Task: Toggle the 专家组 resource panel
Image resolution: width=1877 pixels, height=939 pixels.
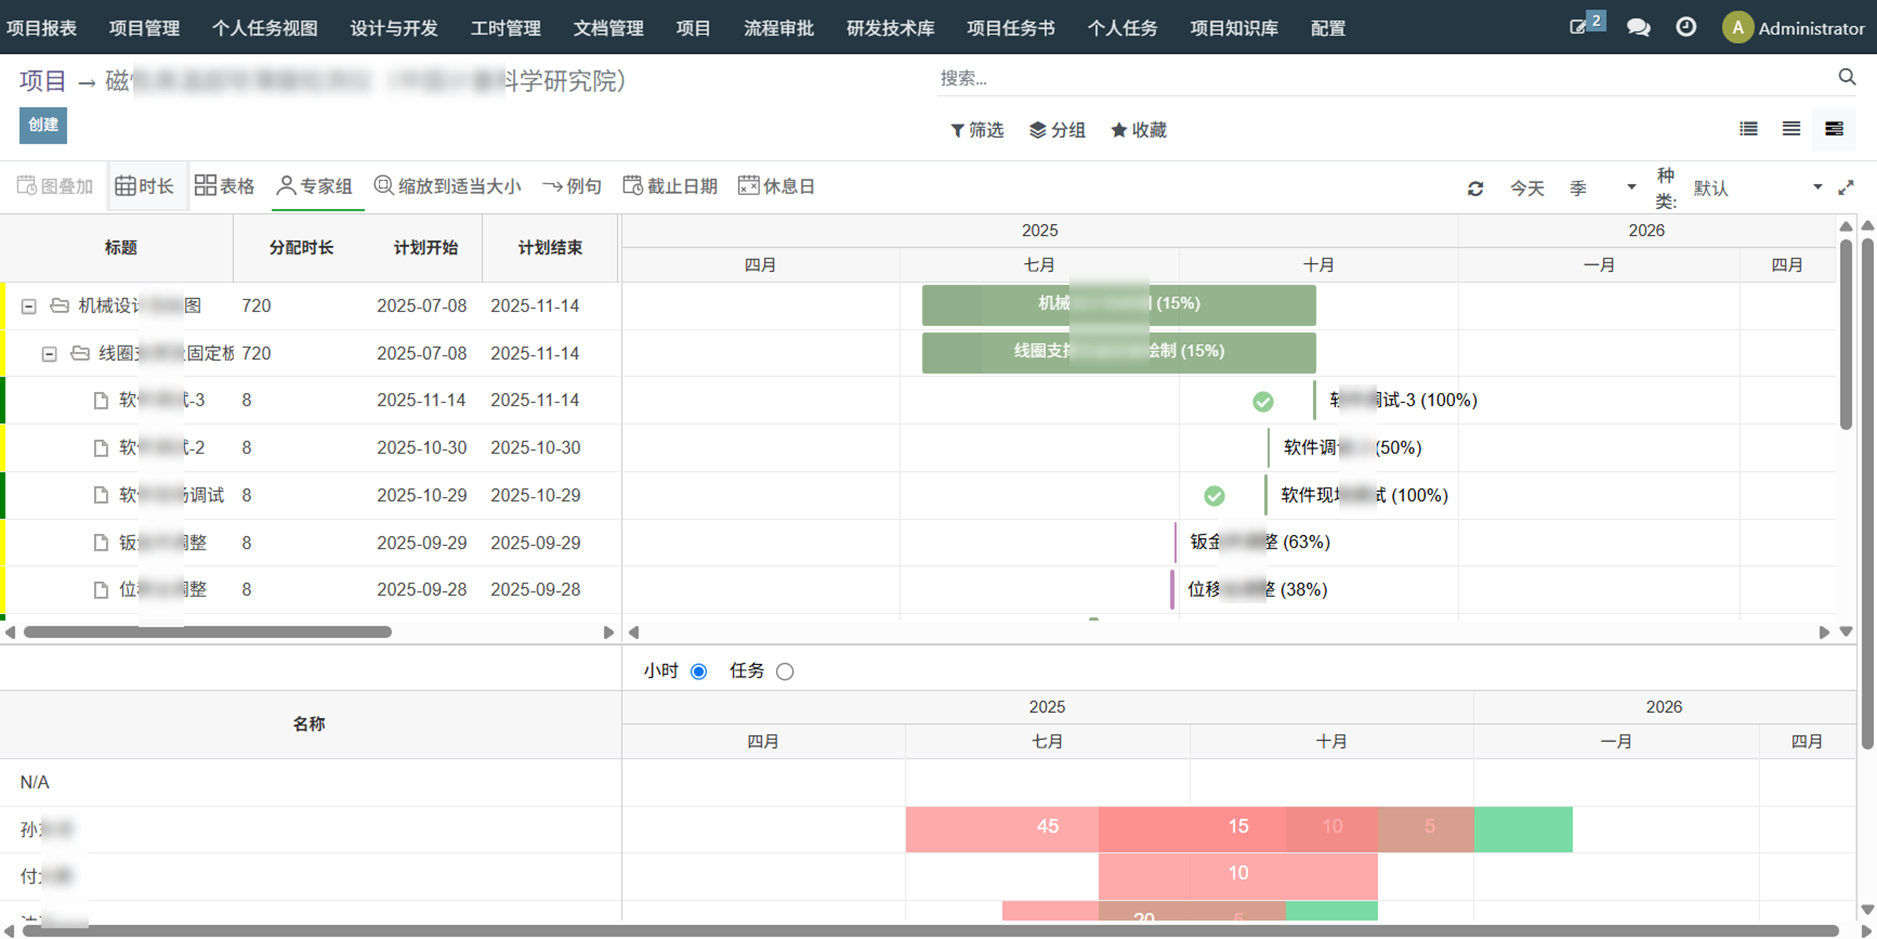Action: point(314,186)
